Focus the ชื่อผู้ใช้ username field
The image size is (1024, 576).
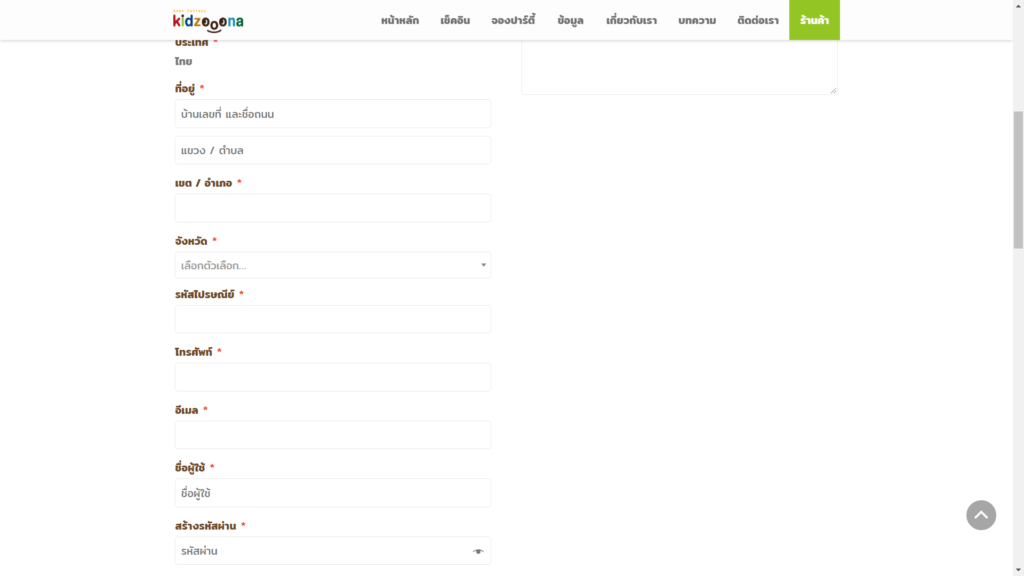tap(332, 493)
